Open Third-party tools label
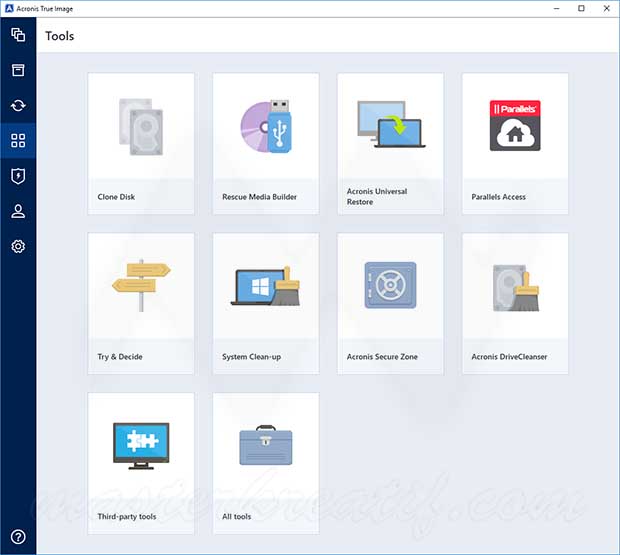 (x=127, y=516)
